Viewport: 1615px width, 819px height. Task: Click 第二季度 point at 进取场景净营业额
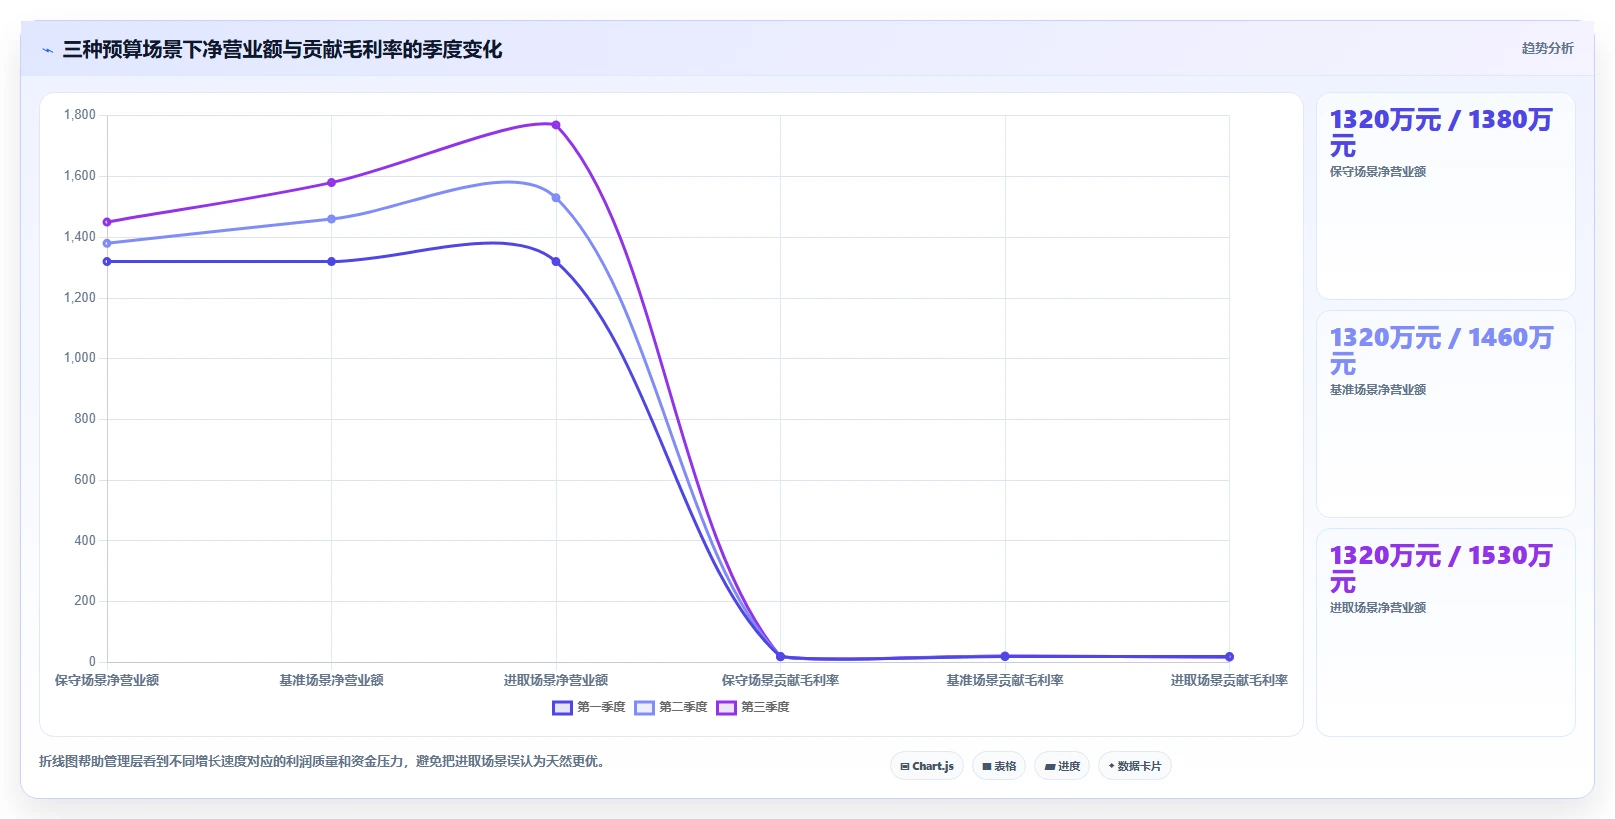pyautogui.click(x=556, y=198)
